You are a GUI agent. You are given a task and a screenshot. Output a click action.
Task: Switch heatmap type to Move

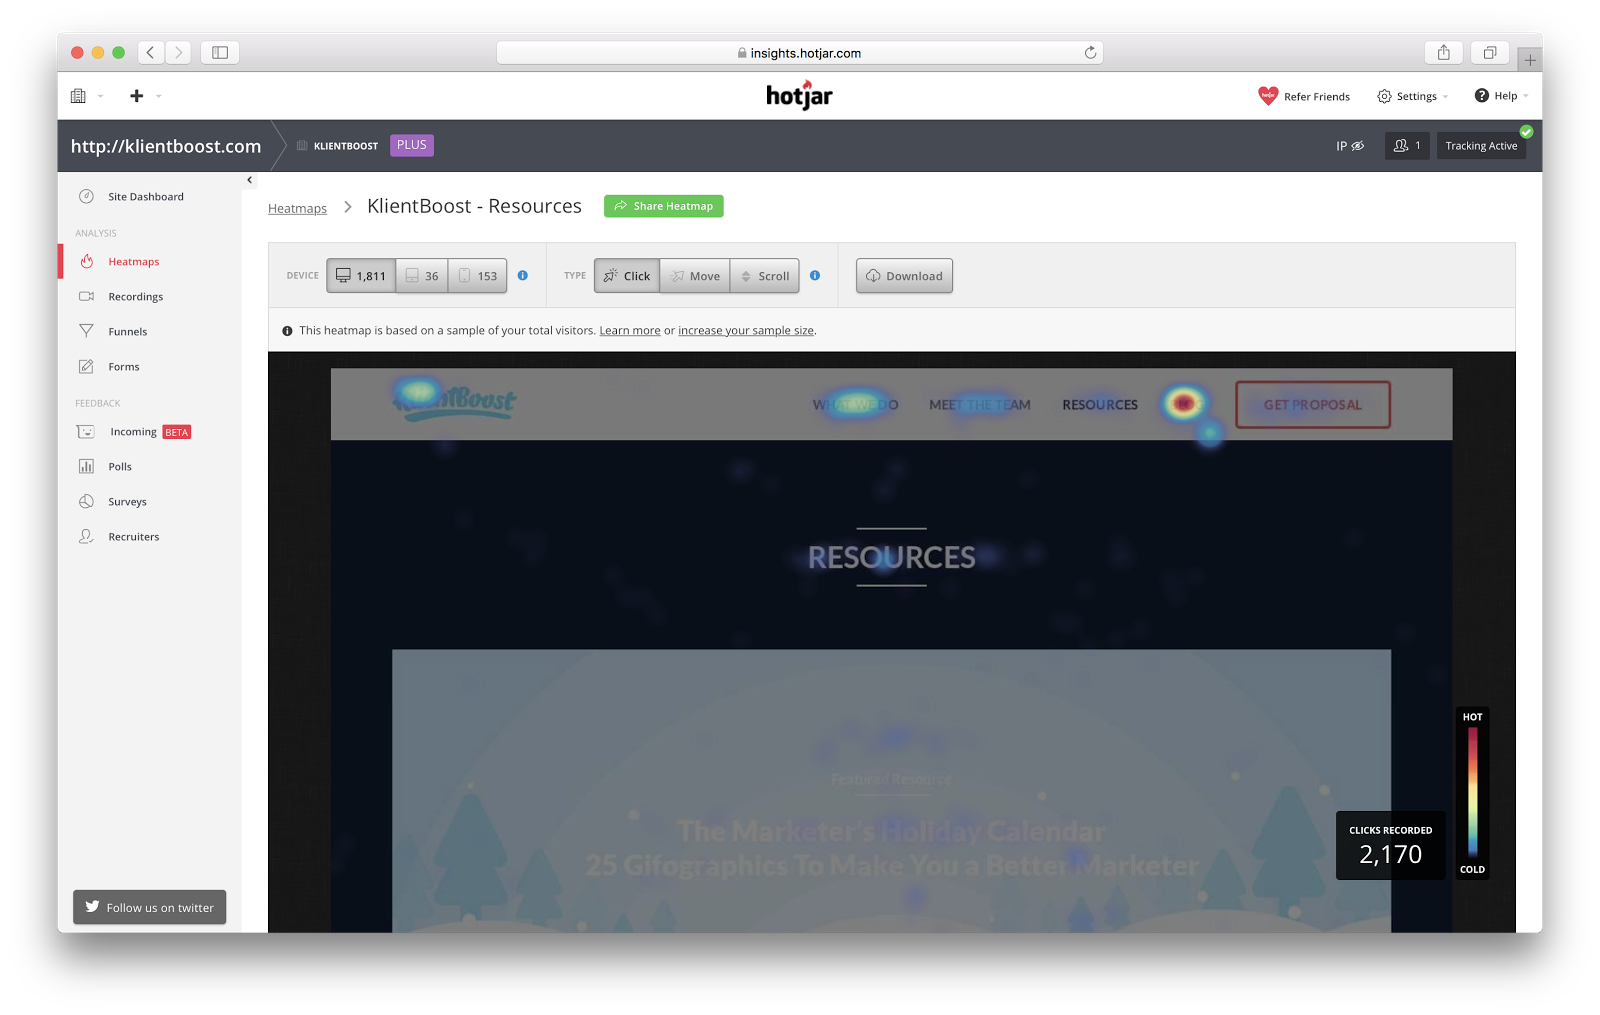point(695,276)
